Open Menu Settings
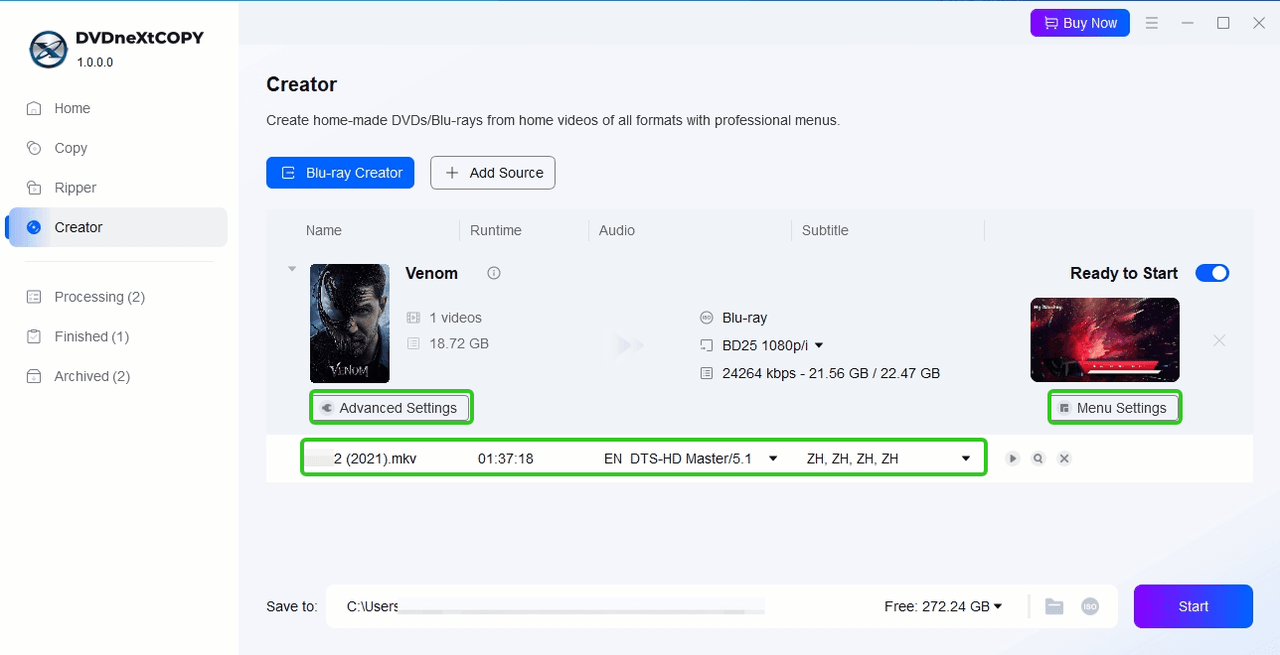This screenshot has height=655, width=1280. coord(1115,408)
